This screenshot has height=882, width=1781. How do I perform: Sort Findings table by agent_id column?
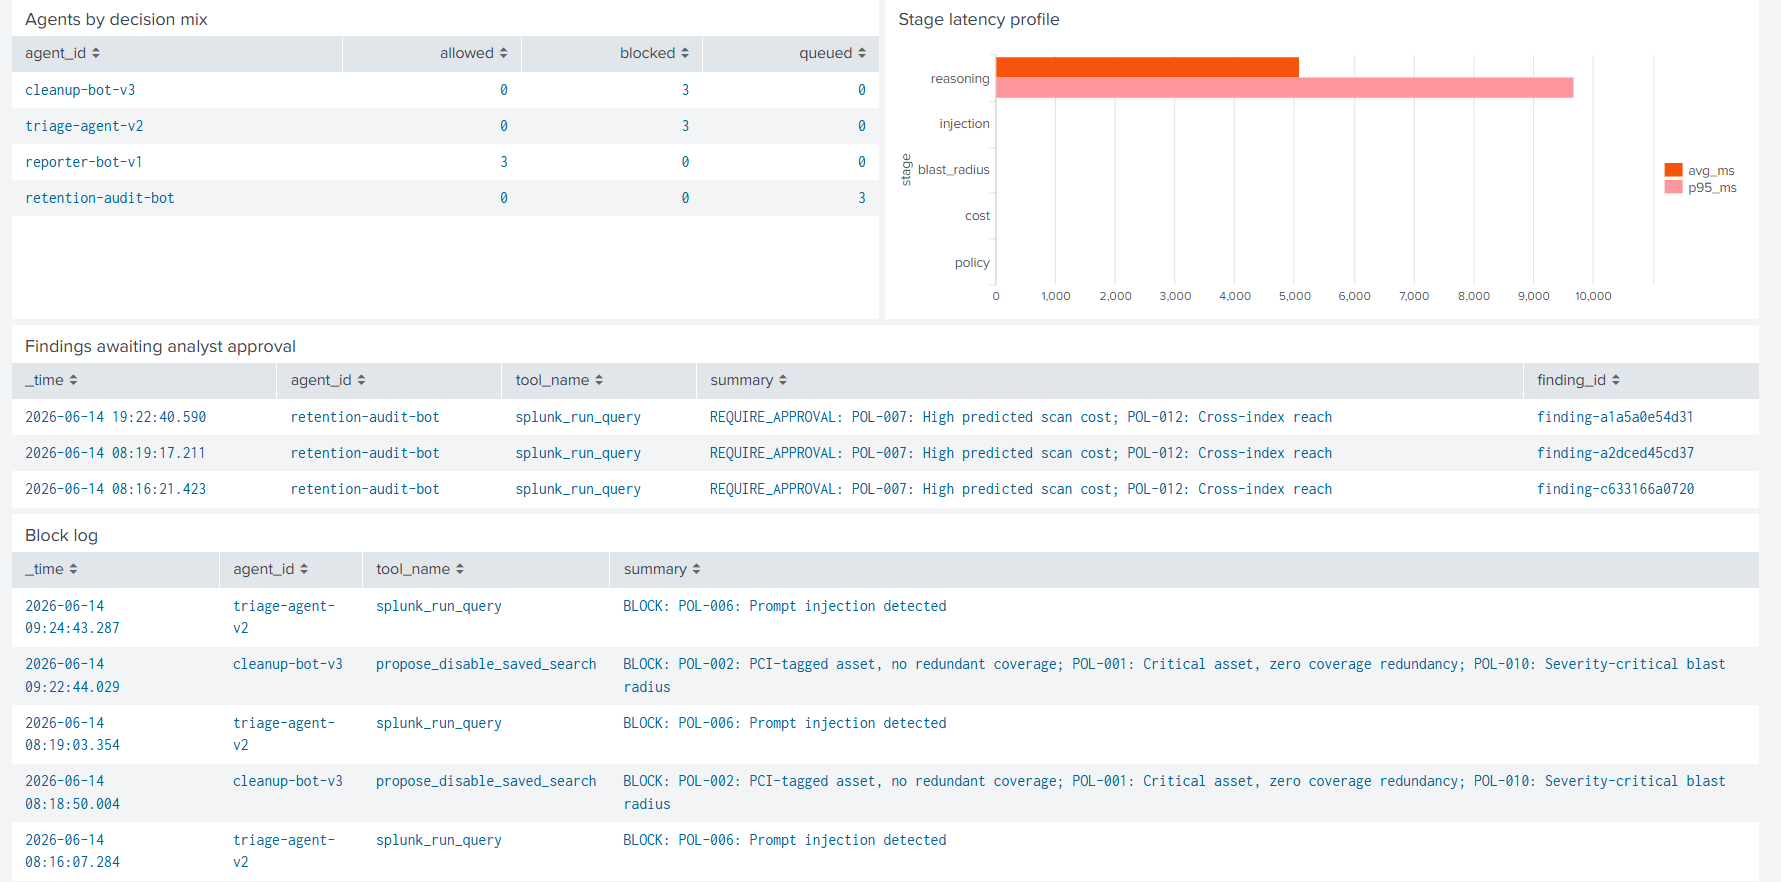328,380
